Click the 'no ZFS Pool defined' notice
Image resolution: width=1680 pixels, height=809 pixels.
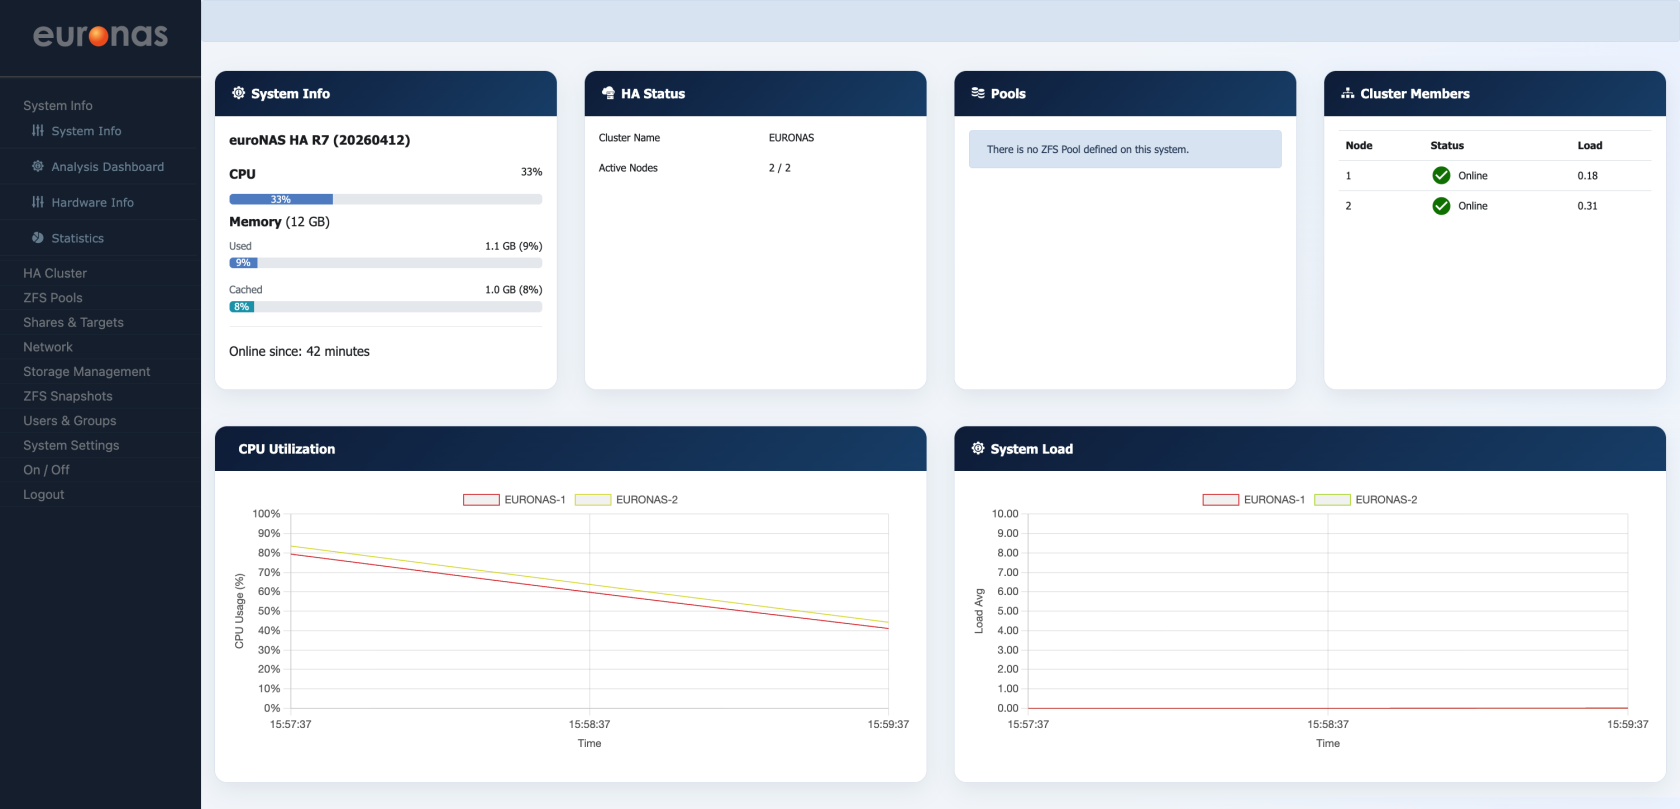[1125, 149]
